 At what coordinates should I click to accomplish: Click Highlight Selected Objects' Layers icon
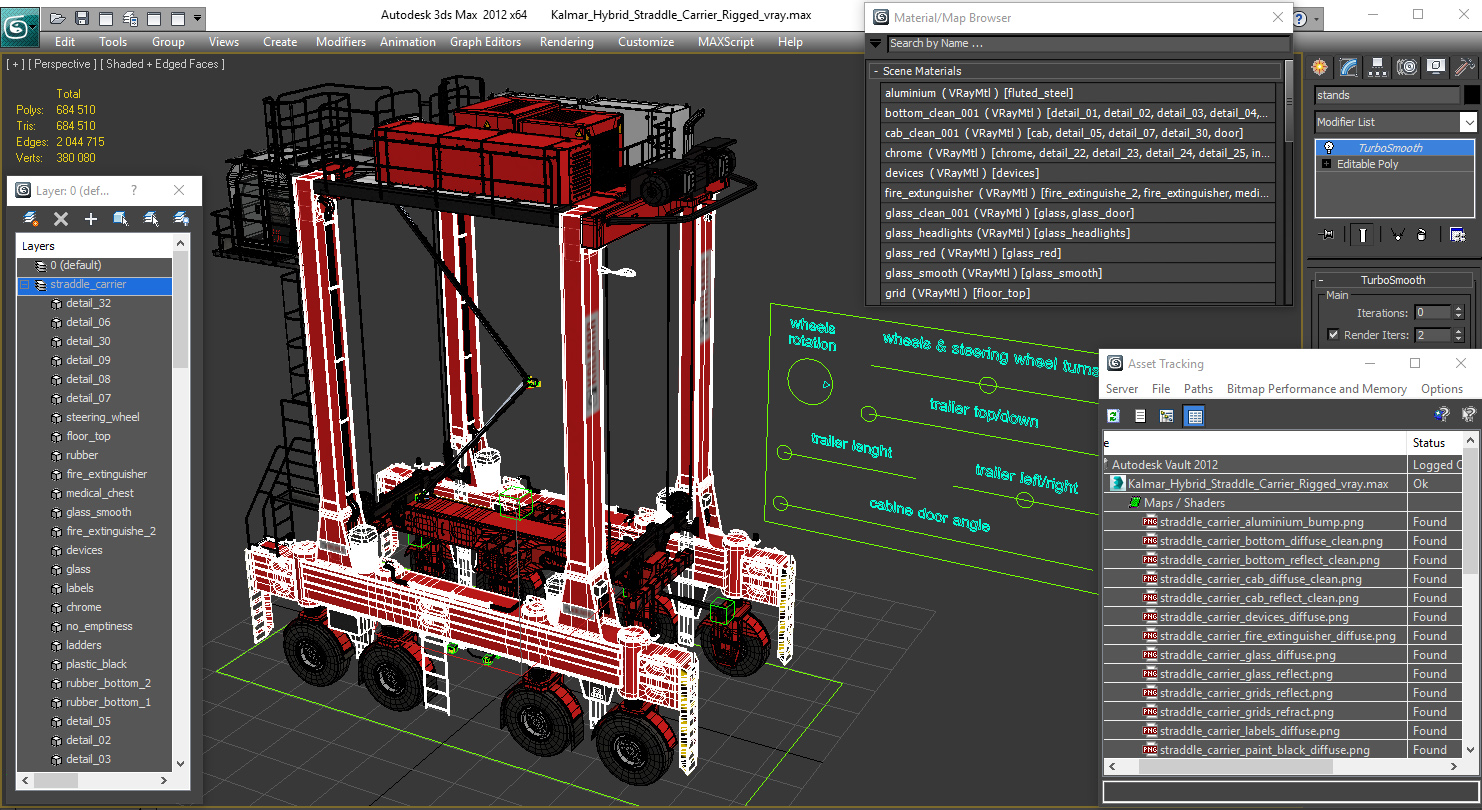click(151, 218)
